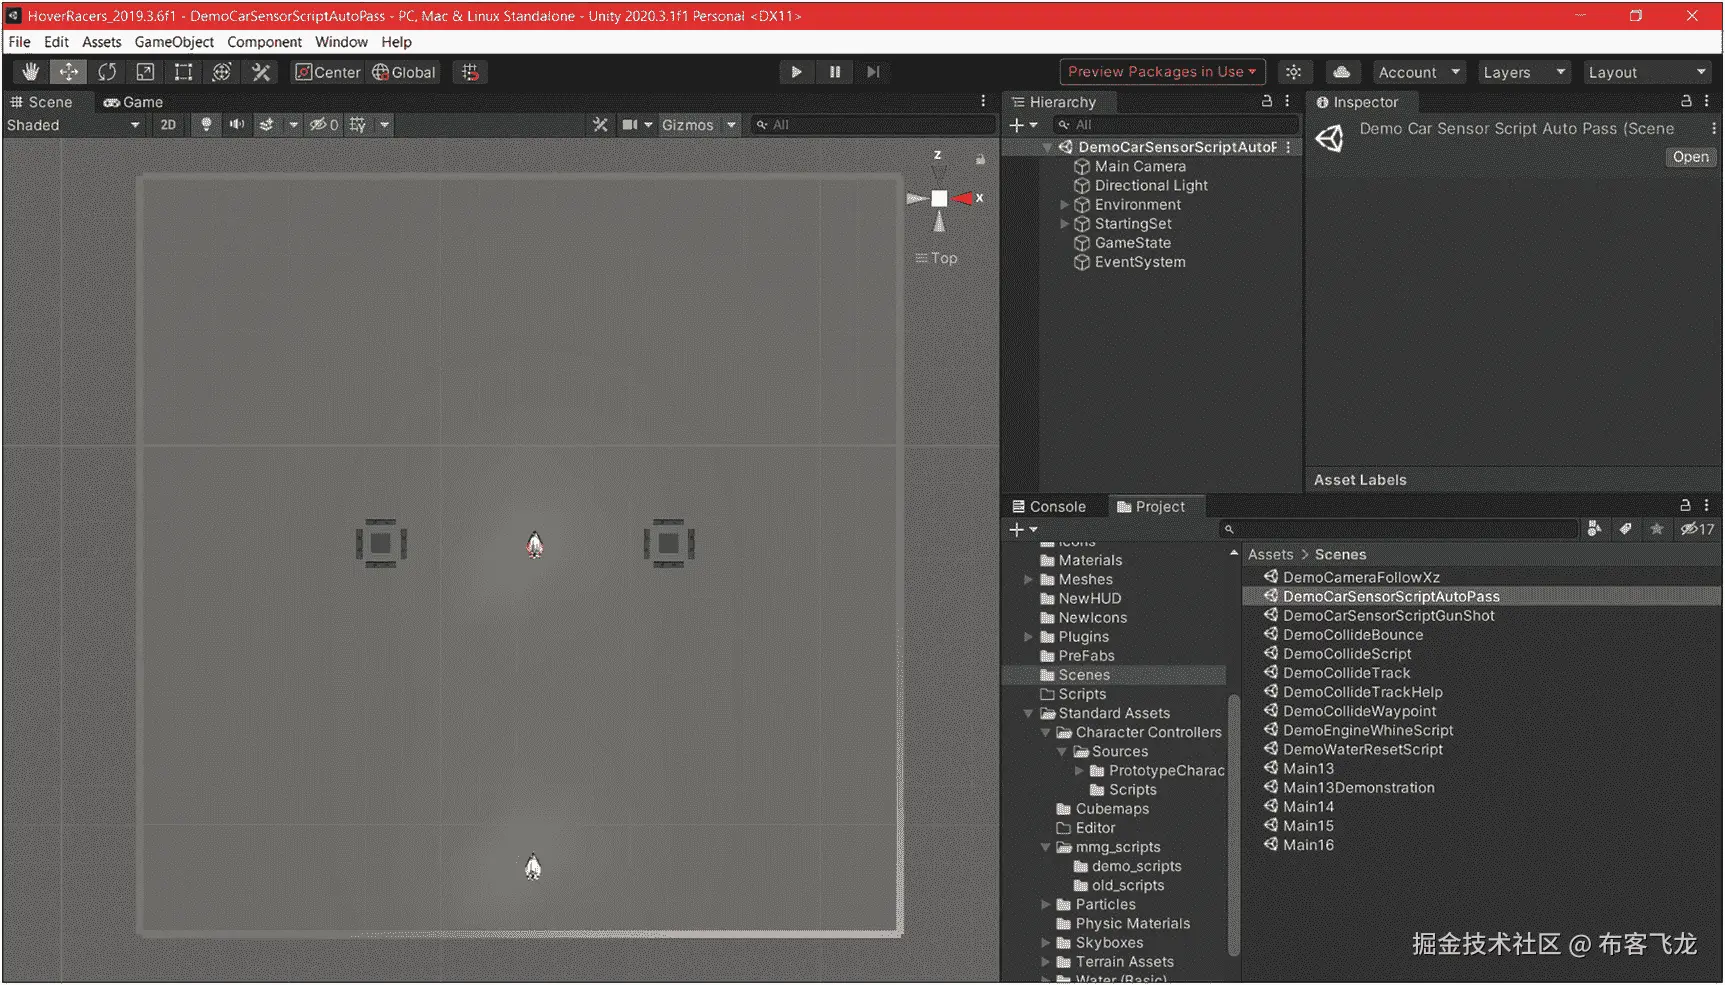Open Preview Packages in Use dropdown
Viewport: 1725px width, 985px height.
(x=1162, y=72)
